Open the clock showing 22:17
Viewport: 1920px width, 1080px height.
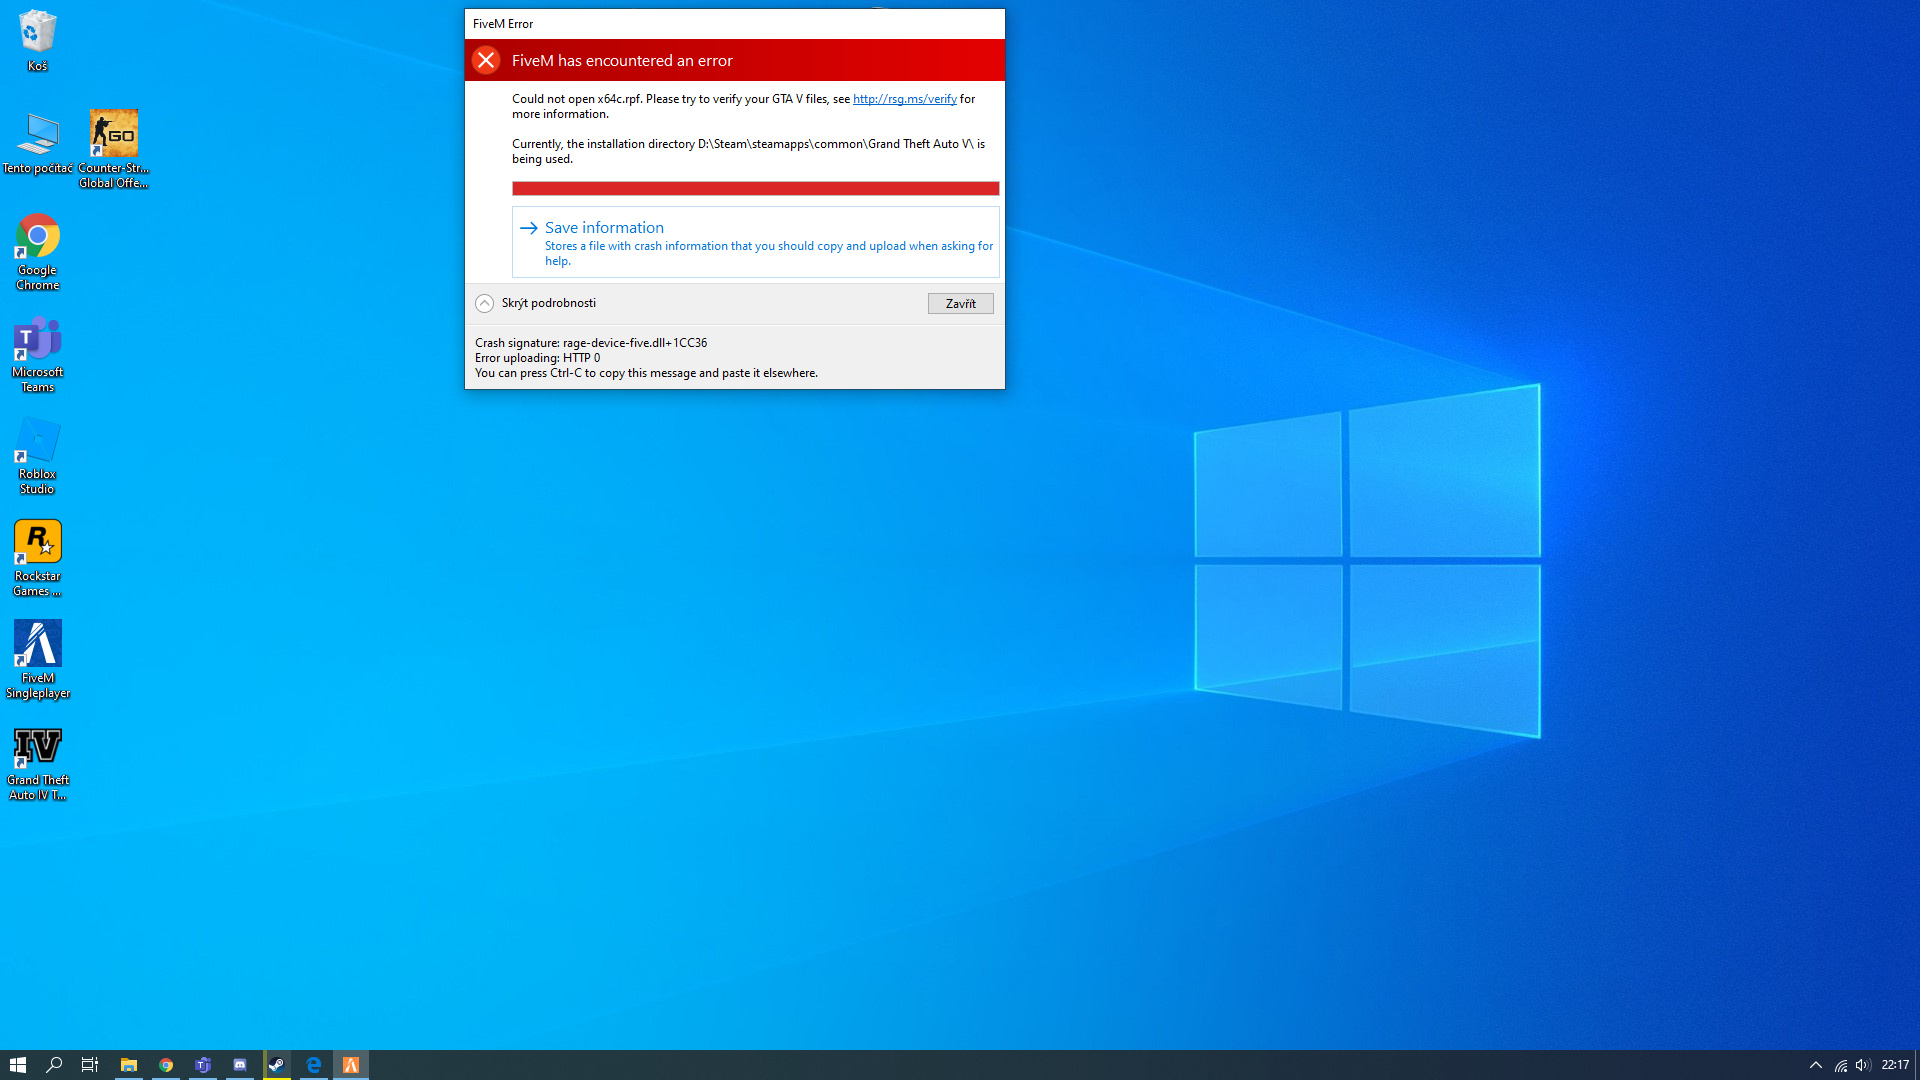click(1895, 1065)
